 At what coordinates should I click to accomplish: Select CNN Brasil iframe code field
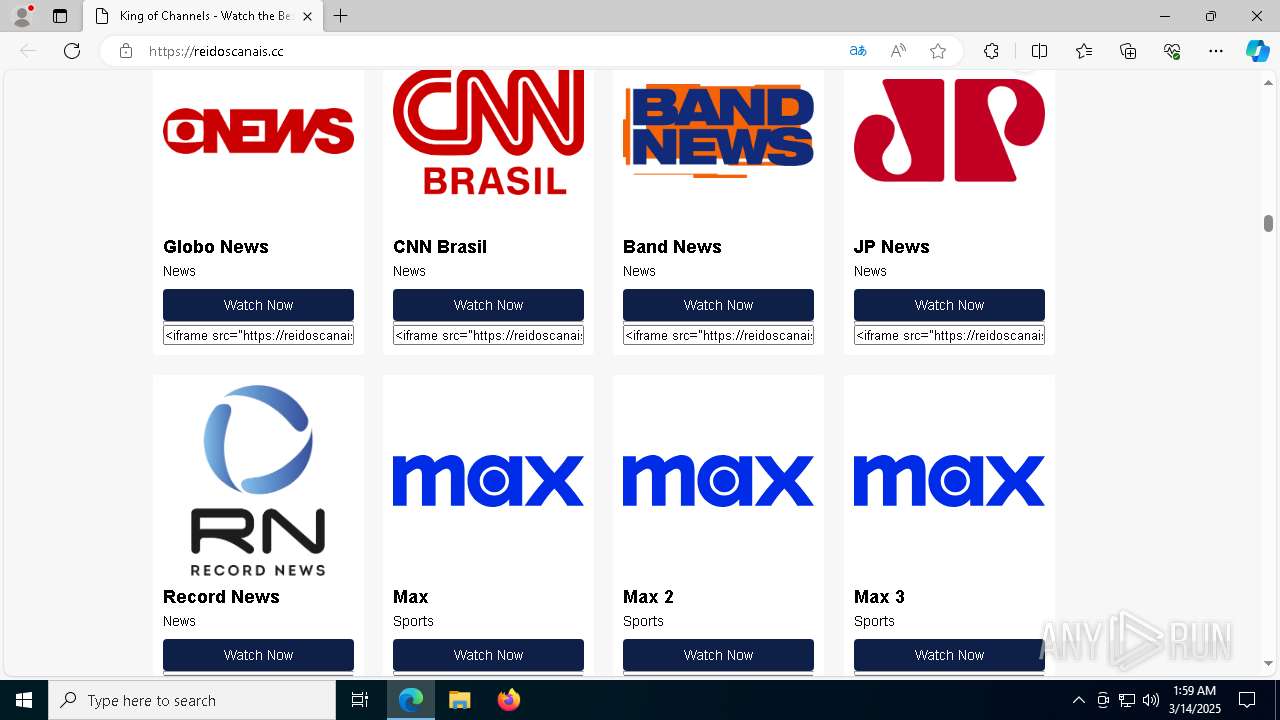point(488,335)
